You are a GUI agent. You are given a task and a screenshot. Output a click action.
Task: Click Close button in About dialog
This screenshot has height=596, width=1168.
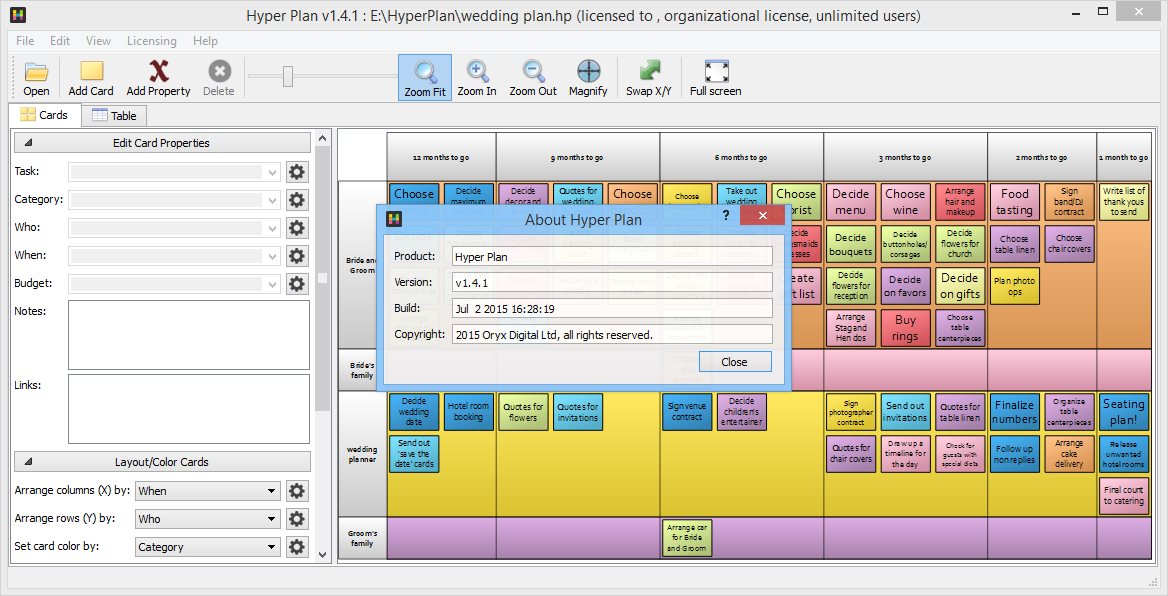(734, 361)
